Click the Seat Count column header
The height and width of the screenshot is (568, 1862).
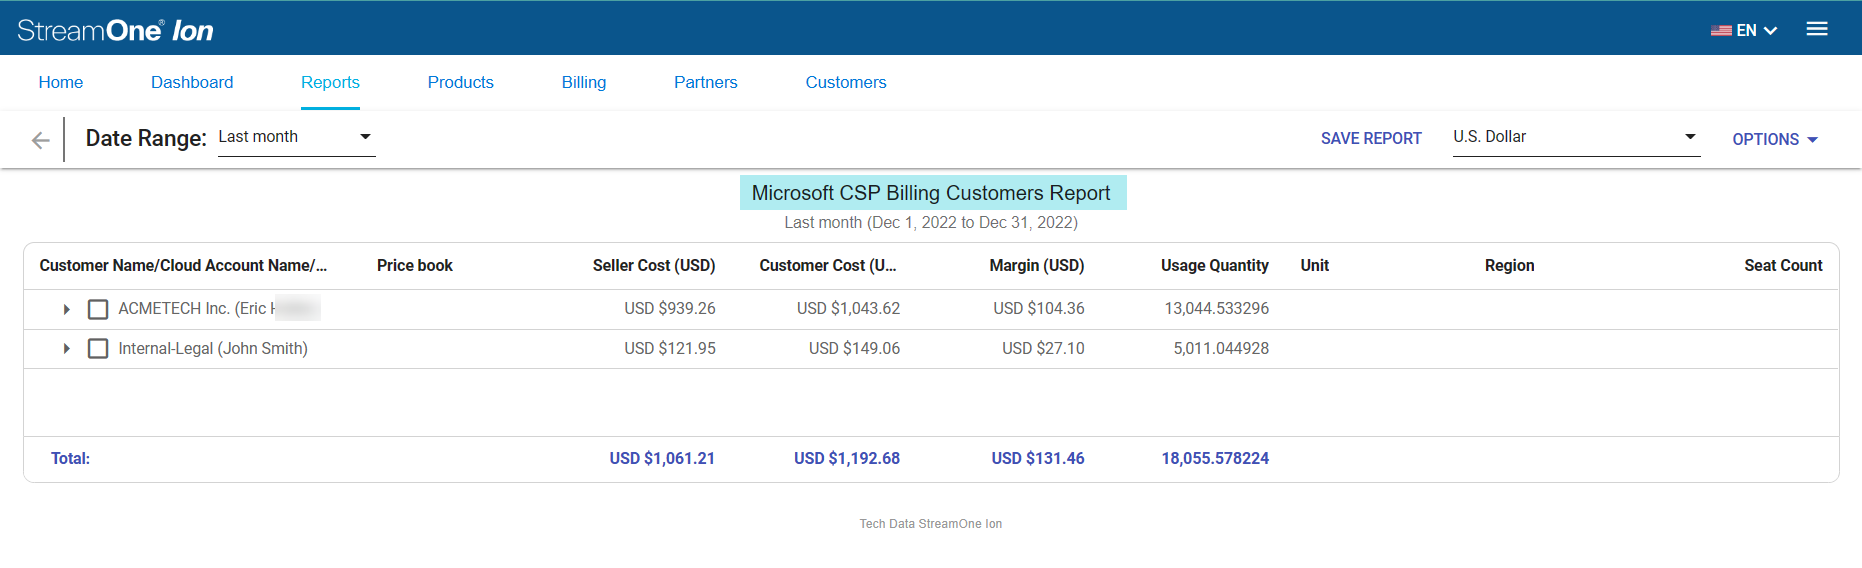point(1784,266)
